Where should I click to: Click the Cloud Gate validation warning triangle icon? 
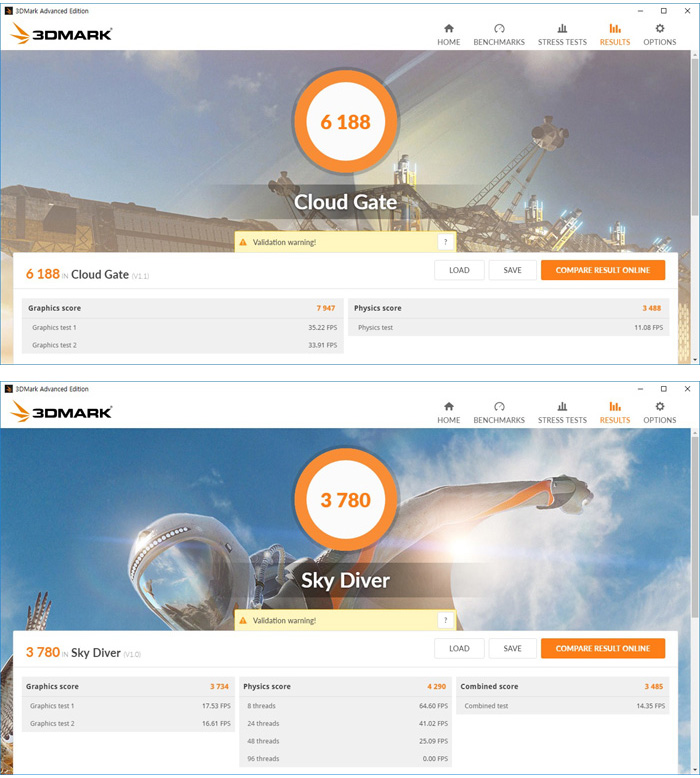pyautogui.click(x=243, y=242)
